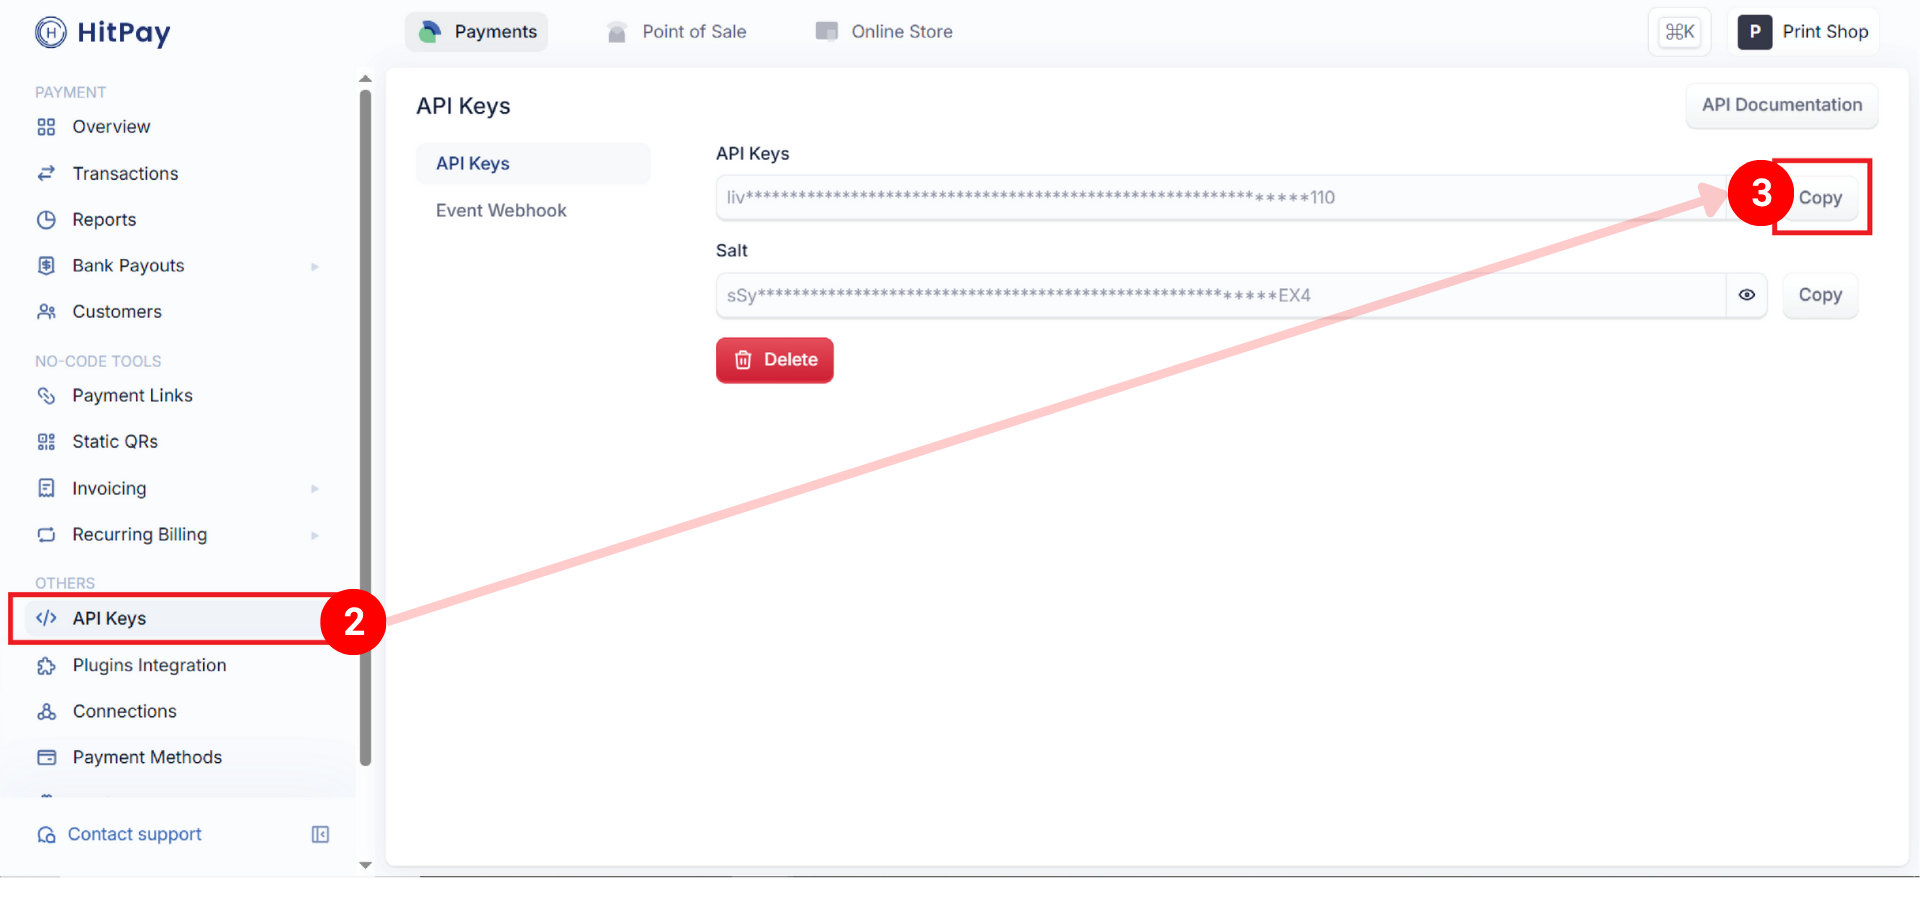This screenshot has width=1920, height=902.
Task: Reveal the Salt value with eye icon
Action: pyautogui.click(x=1746, y=295)
